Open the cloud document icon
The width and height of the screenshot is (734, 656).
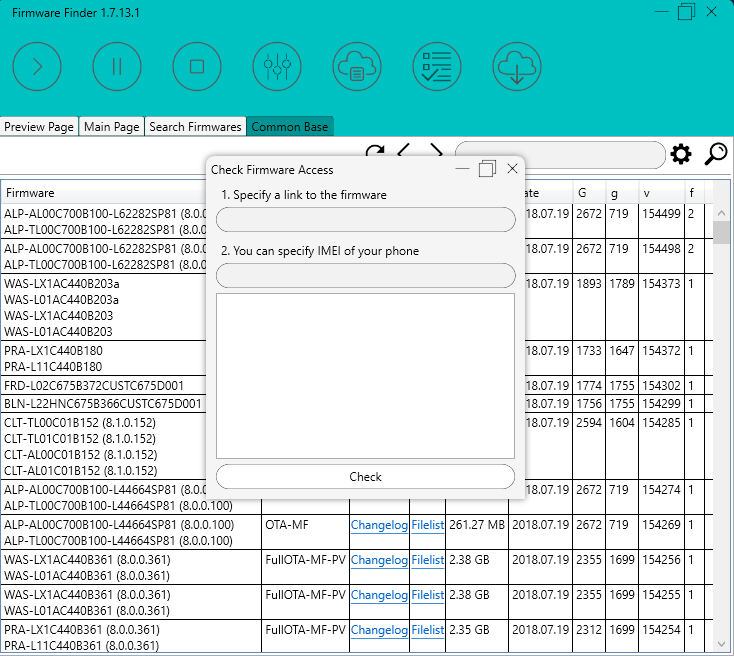(357, 66)
